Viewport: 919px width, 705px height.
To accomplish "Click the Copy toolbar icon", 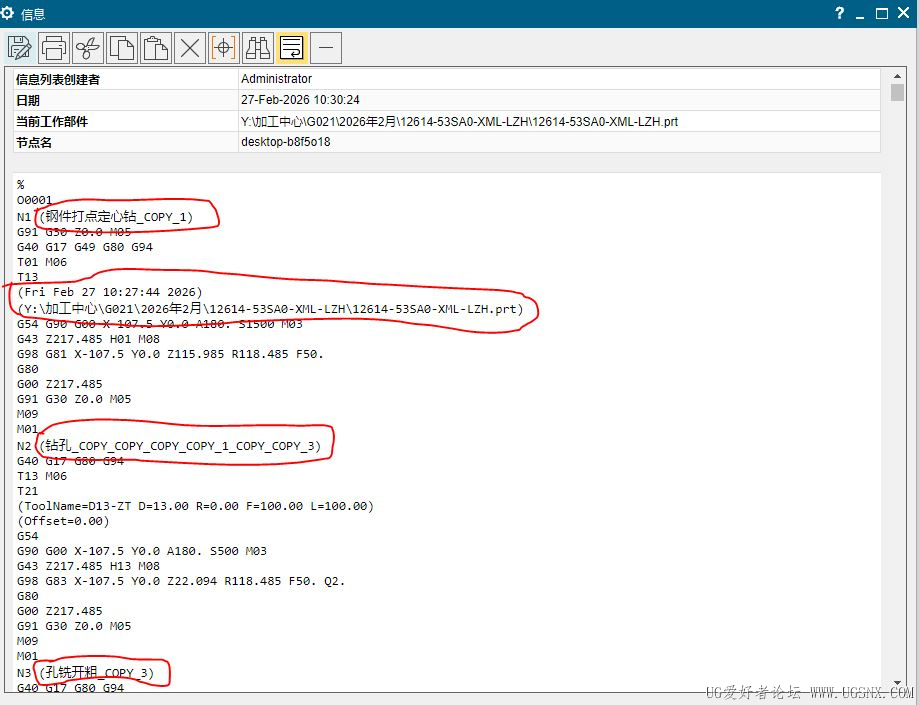I will 122,48.
